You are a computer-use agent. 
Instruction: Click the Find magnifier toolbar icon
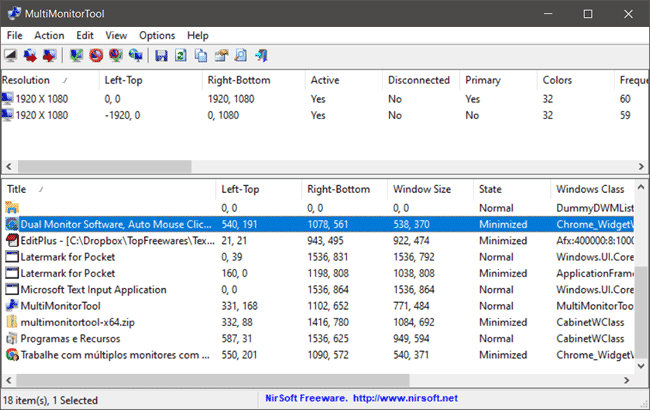240,55
